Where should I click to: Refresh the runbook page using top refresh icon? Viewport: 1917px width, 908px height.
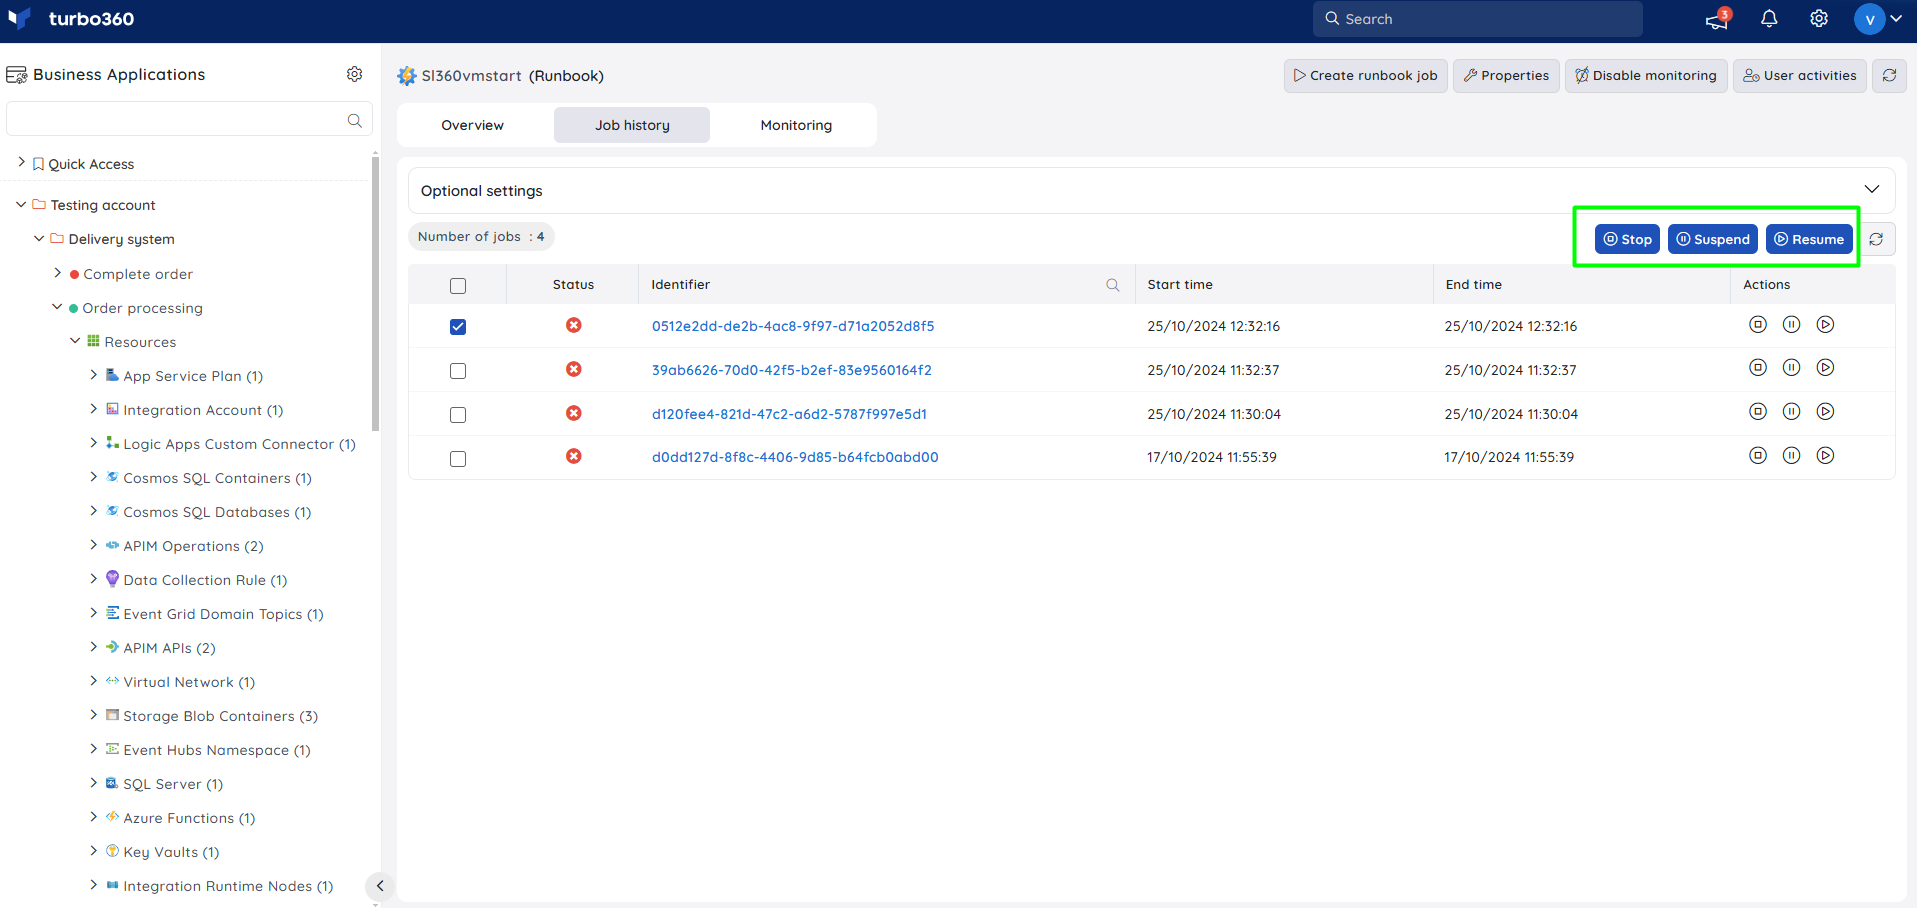[1889, 75]
